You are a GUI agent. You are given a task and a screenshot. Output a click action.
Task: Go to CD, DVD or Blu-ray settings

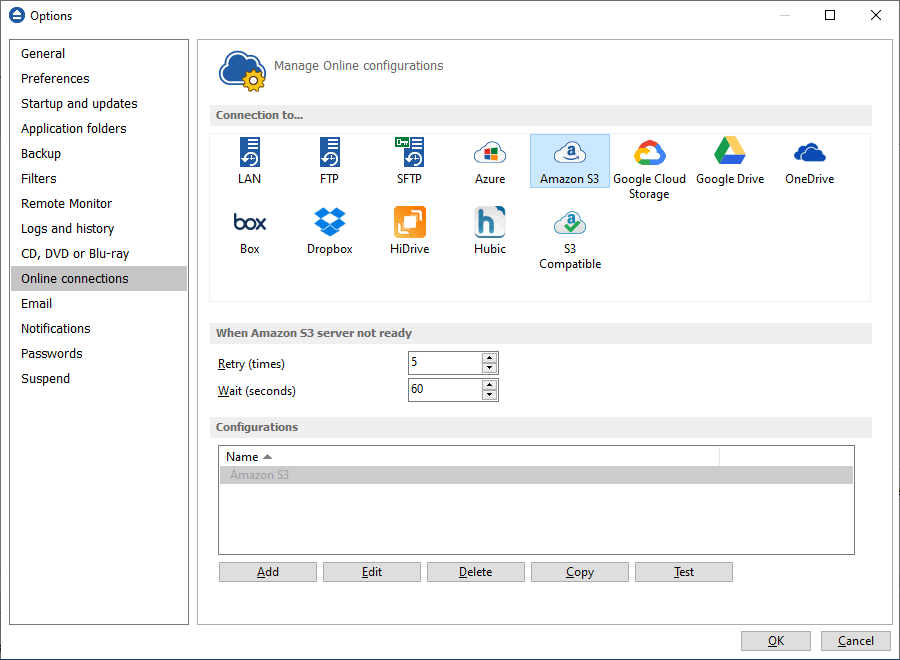click(x=99, y=254)
